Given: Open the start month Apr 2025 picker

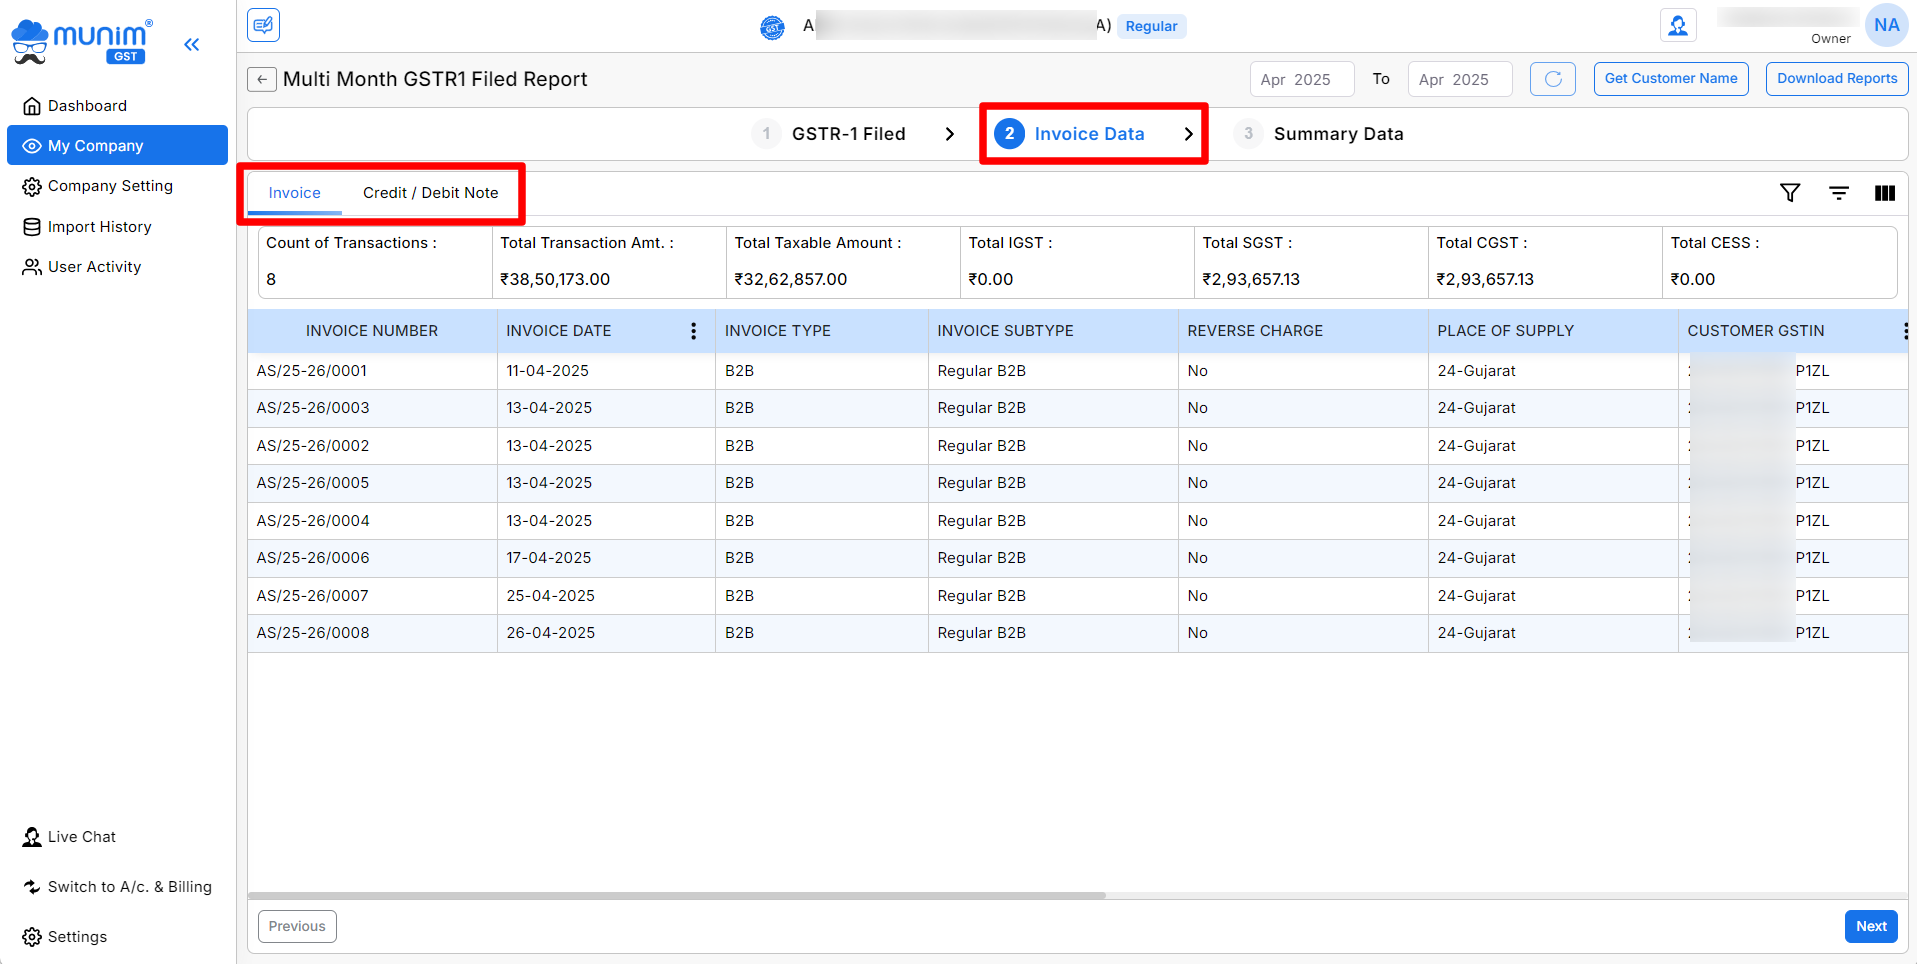Looking at the screenshot, I should tap(1301, 80).
